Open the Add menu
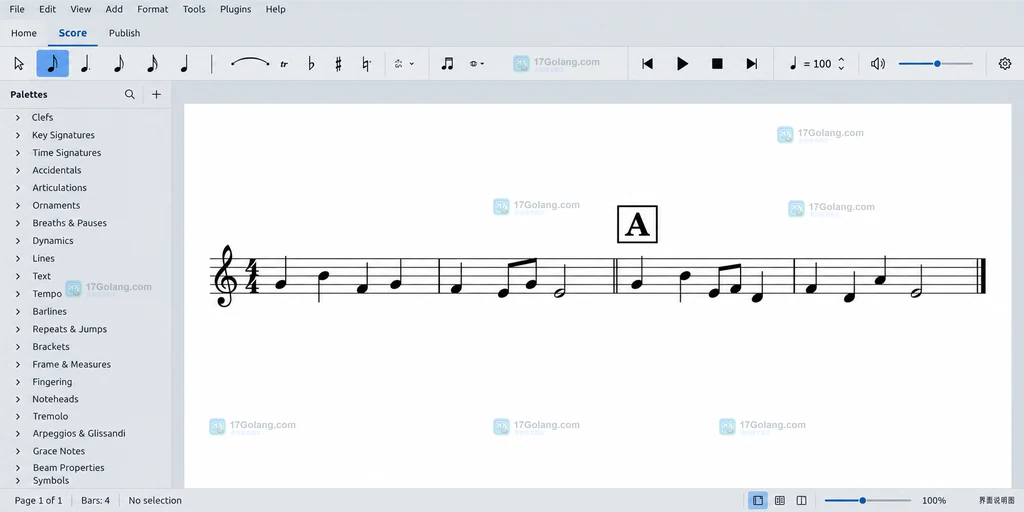Screen dimensions: 1024x512 coord(114,9)
